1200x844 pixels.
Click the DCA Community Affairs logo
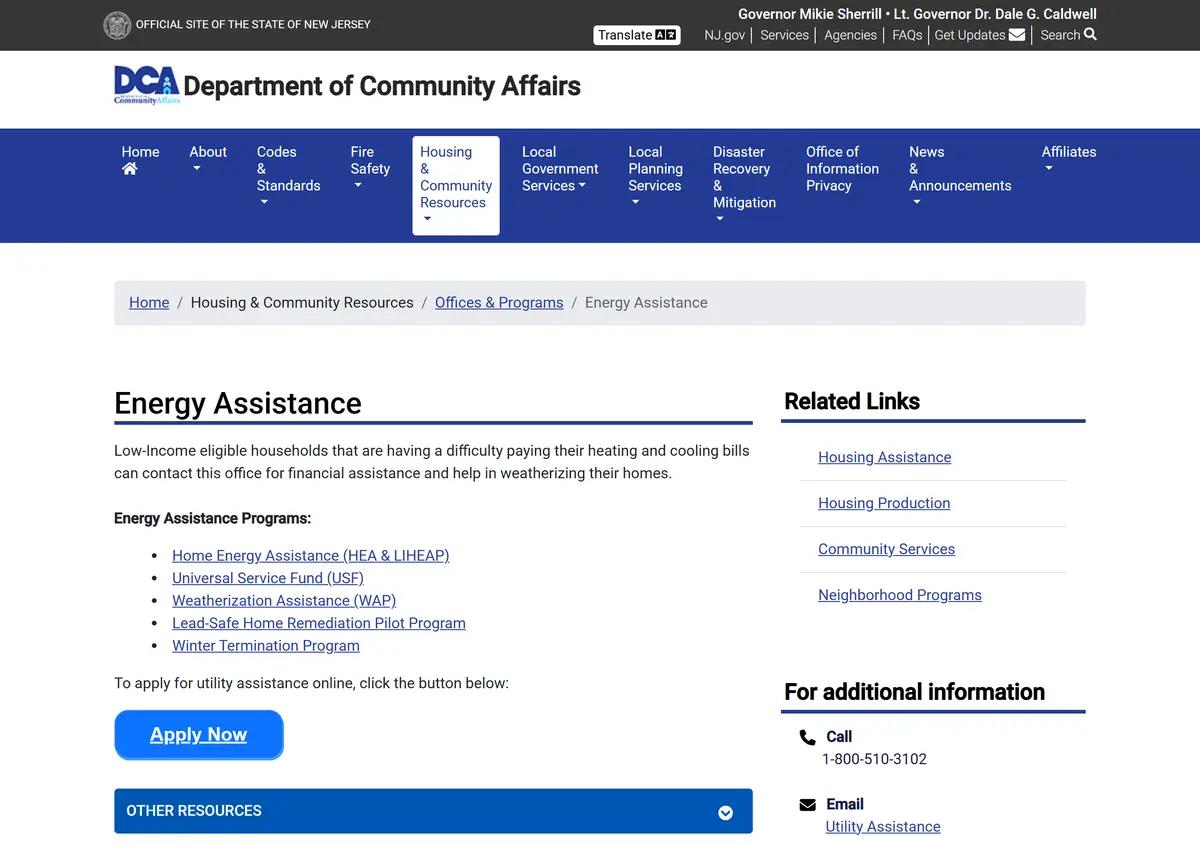pos(147,86)
